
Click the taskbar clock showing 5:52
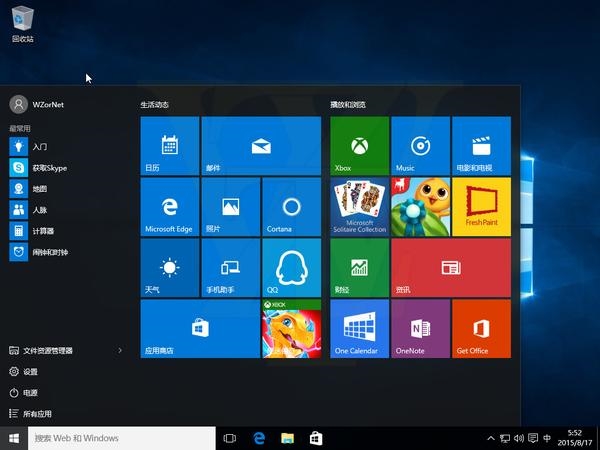tap(575, 438)
